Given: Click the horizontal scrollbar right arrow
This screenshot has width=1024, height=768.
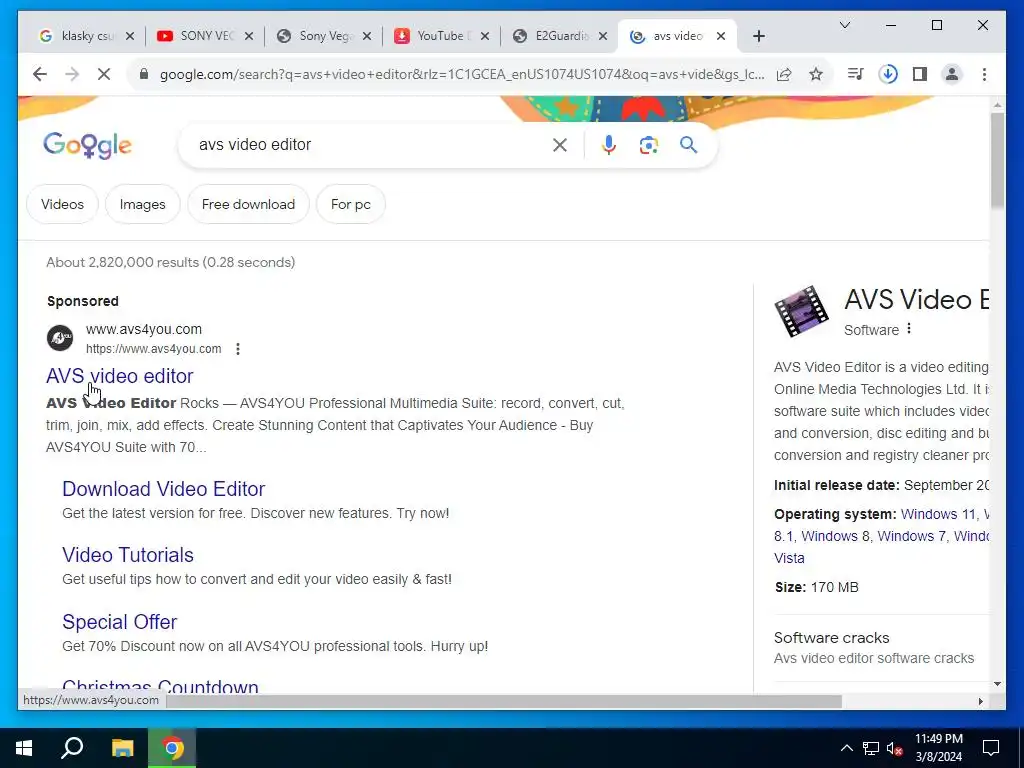Looking at the screenshot, I should pyautogui.click(x=980, y=701).
